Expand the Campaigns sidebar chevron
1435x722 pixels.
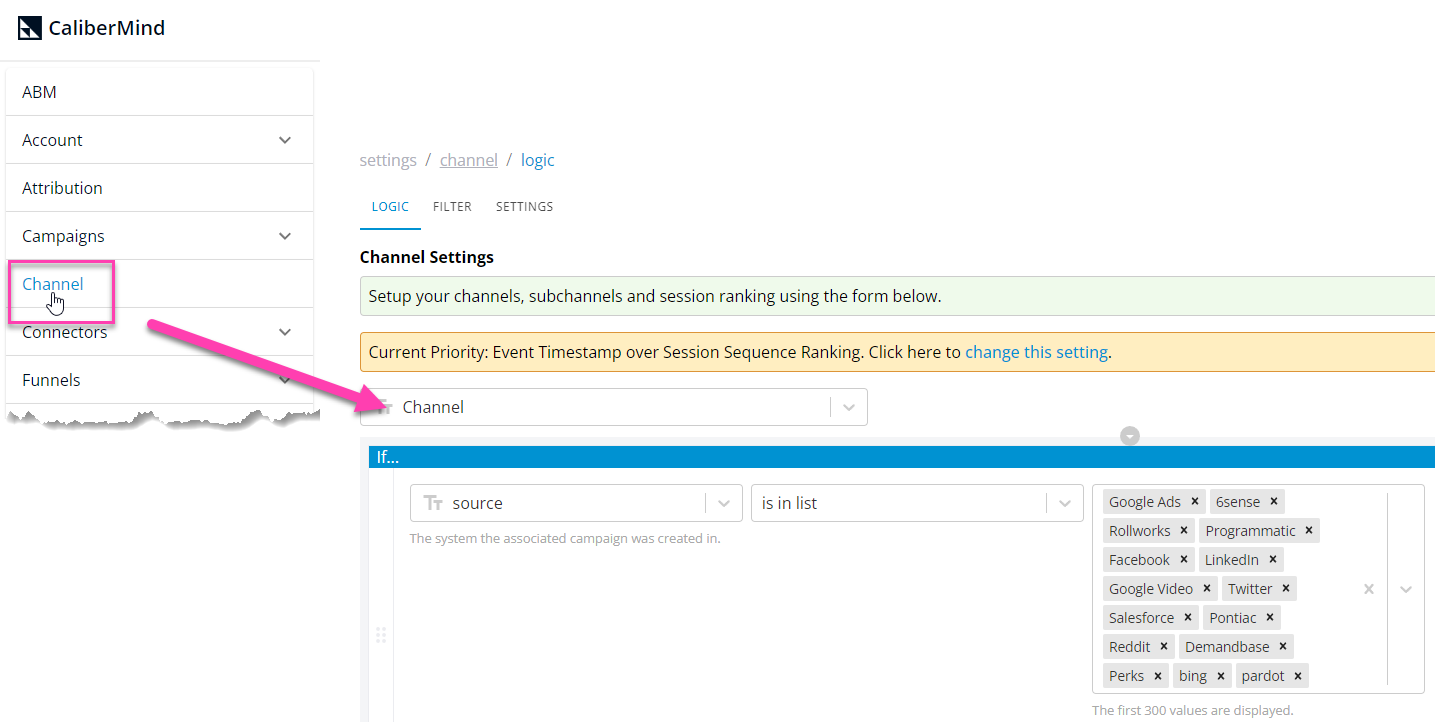pos(285,236)
